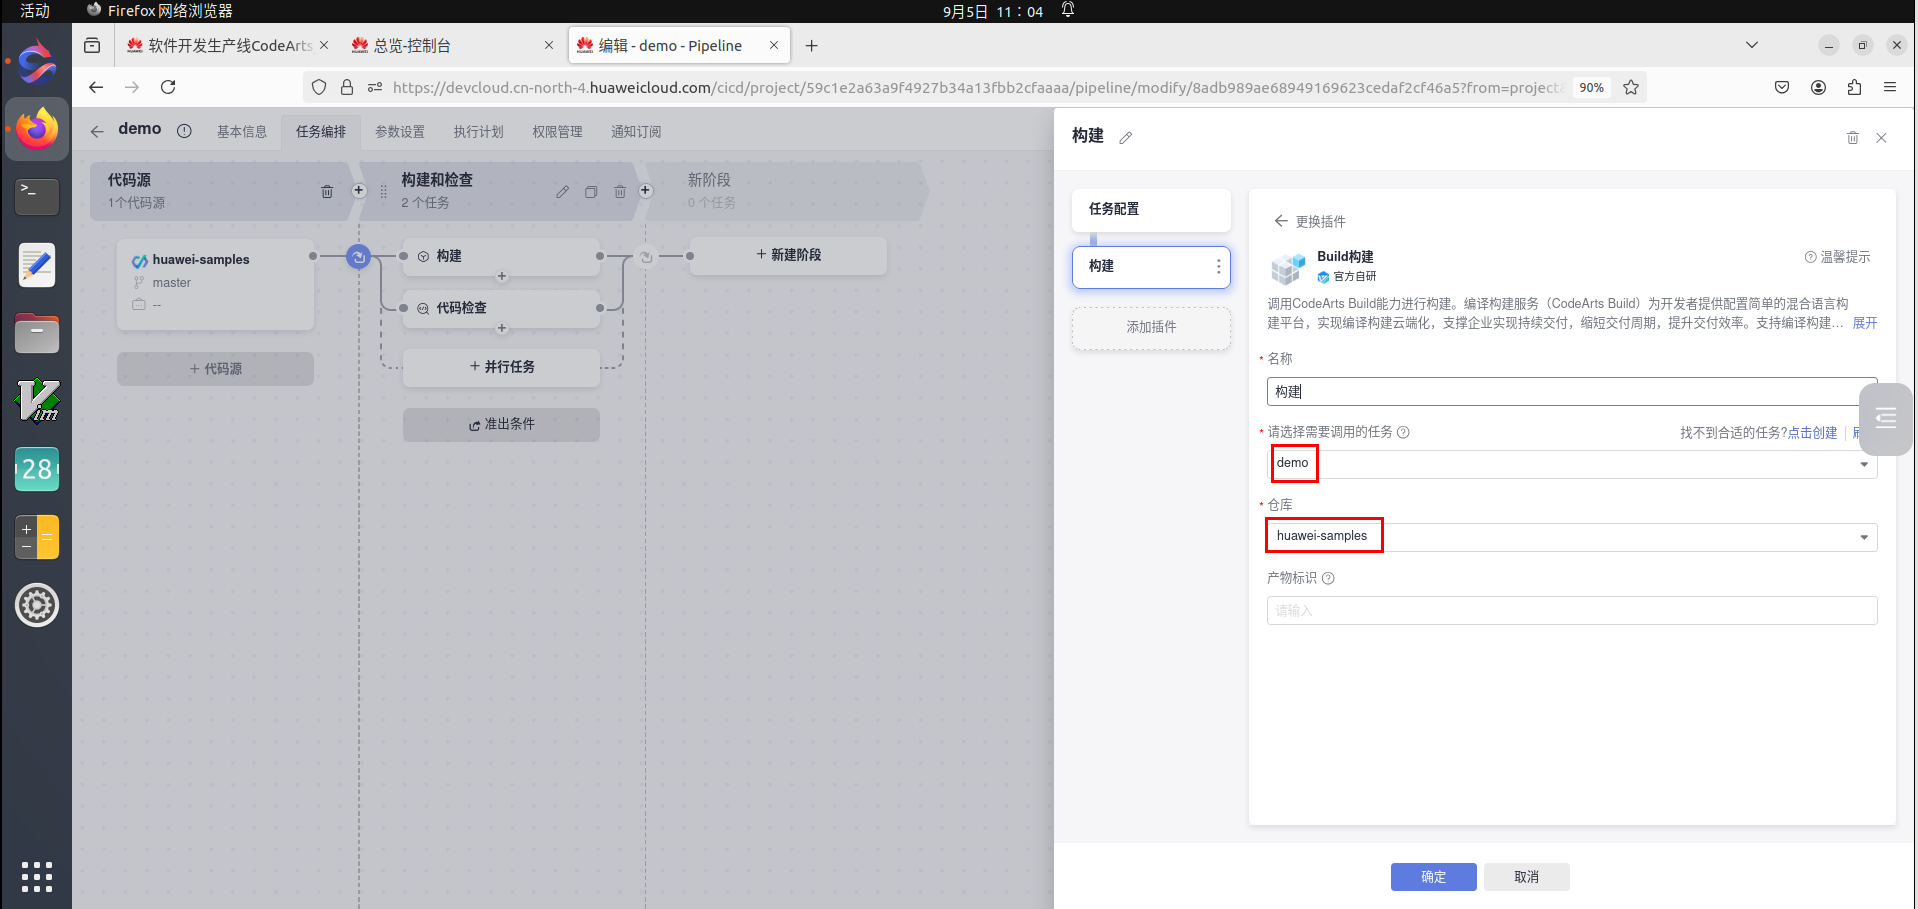Edit the 构建和检查 stage with the pencil icon
The height and width of the screenshot is (909, 1918).
point(563,192)
